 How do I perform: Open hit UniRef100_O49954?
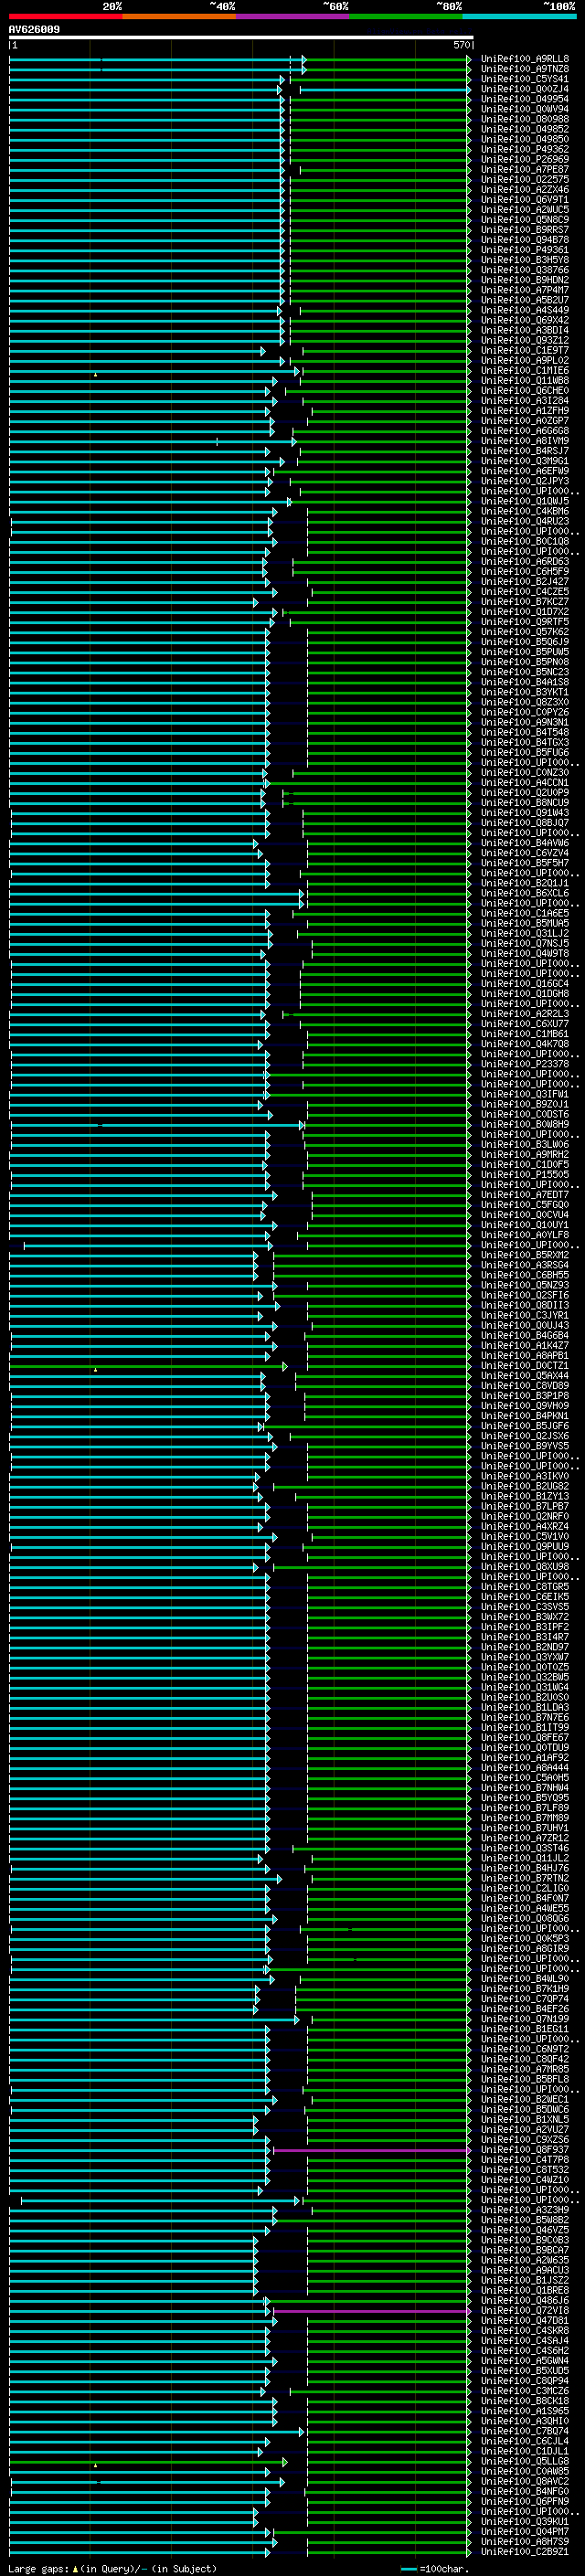[525, 99]
